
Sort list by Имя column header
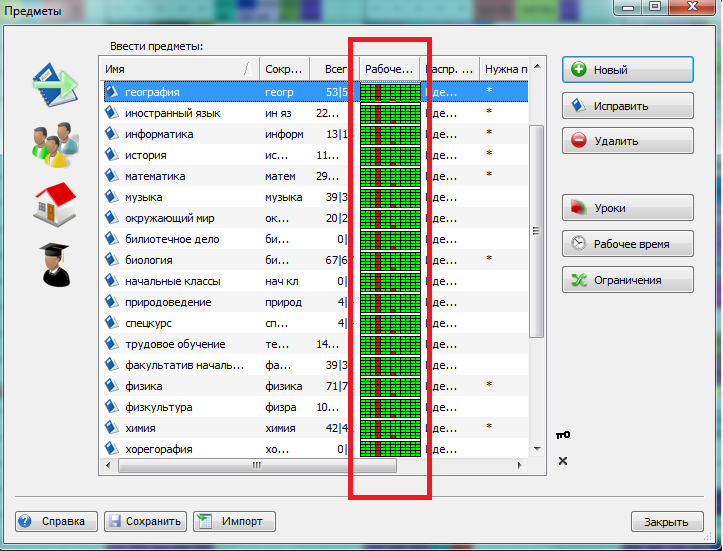(175, 69)
